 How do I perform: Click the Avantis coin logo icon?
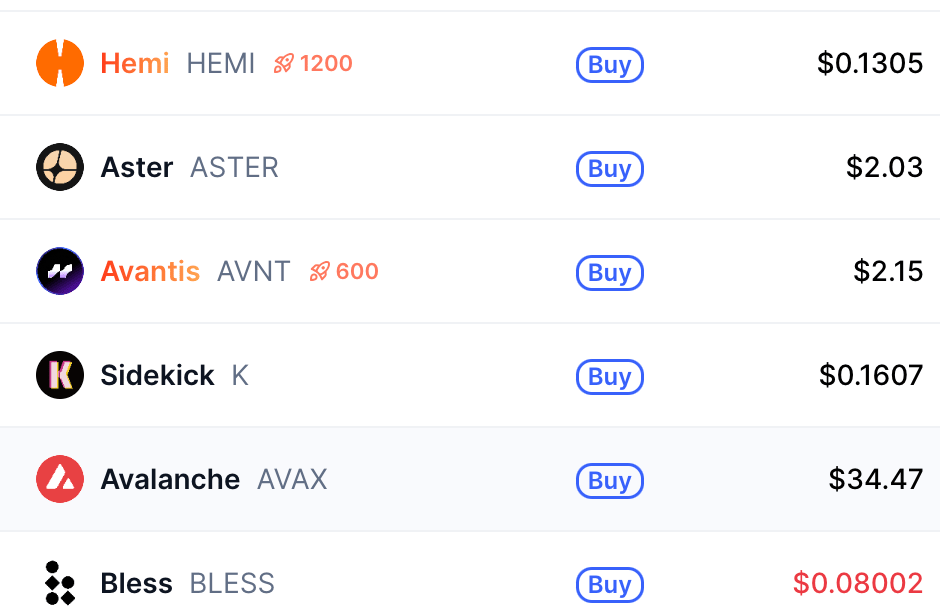tap(60, 271)
